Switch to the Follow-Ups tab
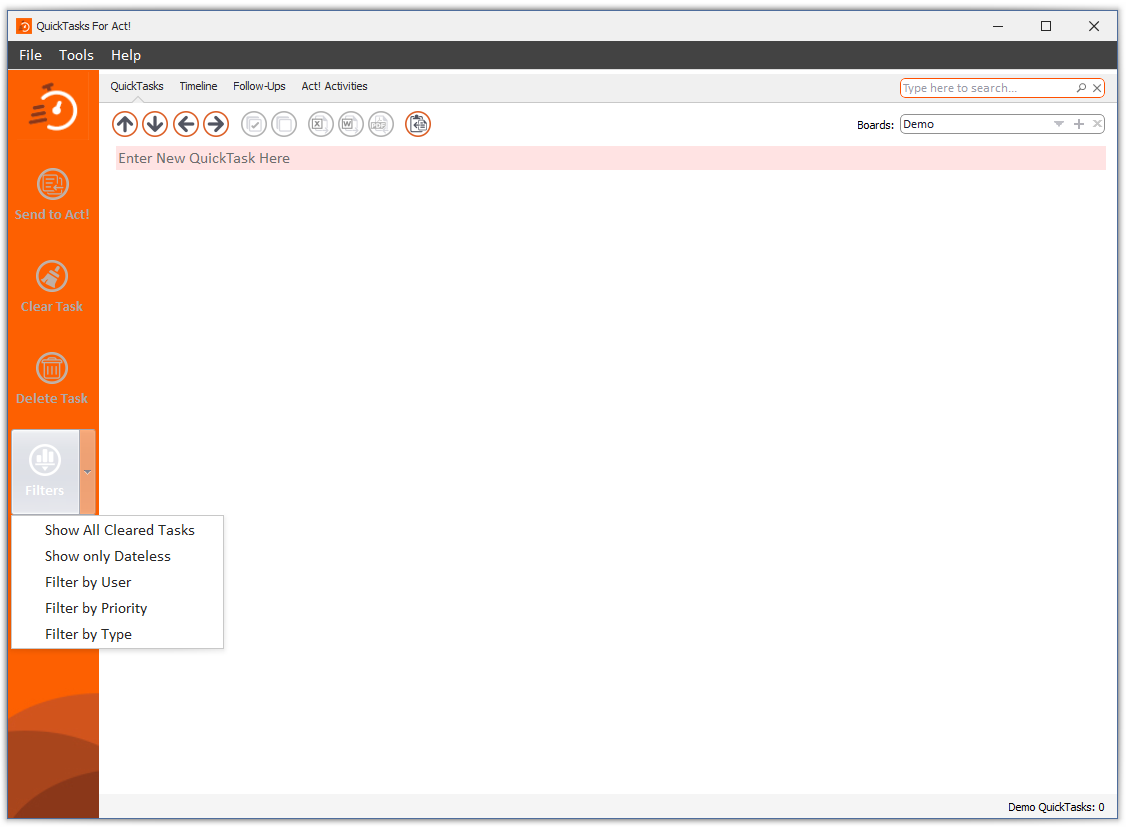The image size is (1128, 829). click(259, 86)
